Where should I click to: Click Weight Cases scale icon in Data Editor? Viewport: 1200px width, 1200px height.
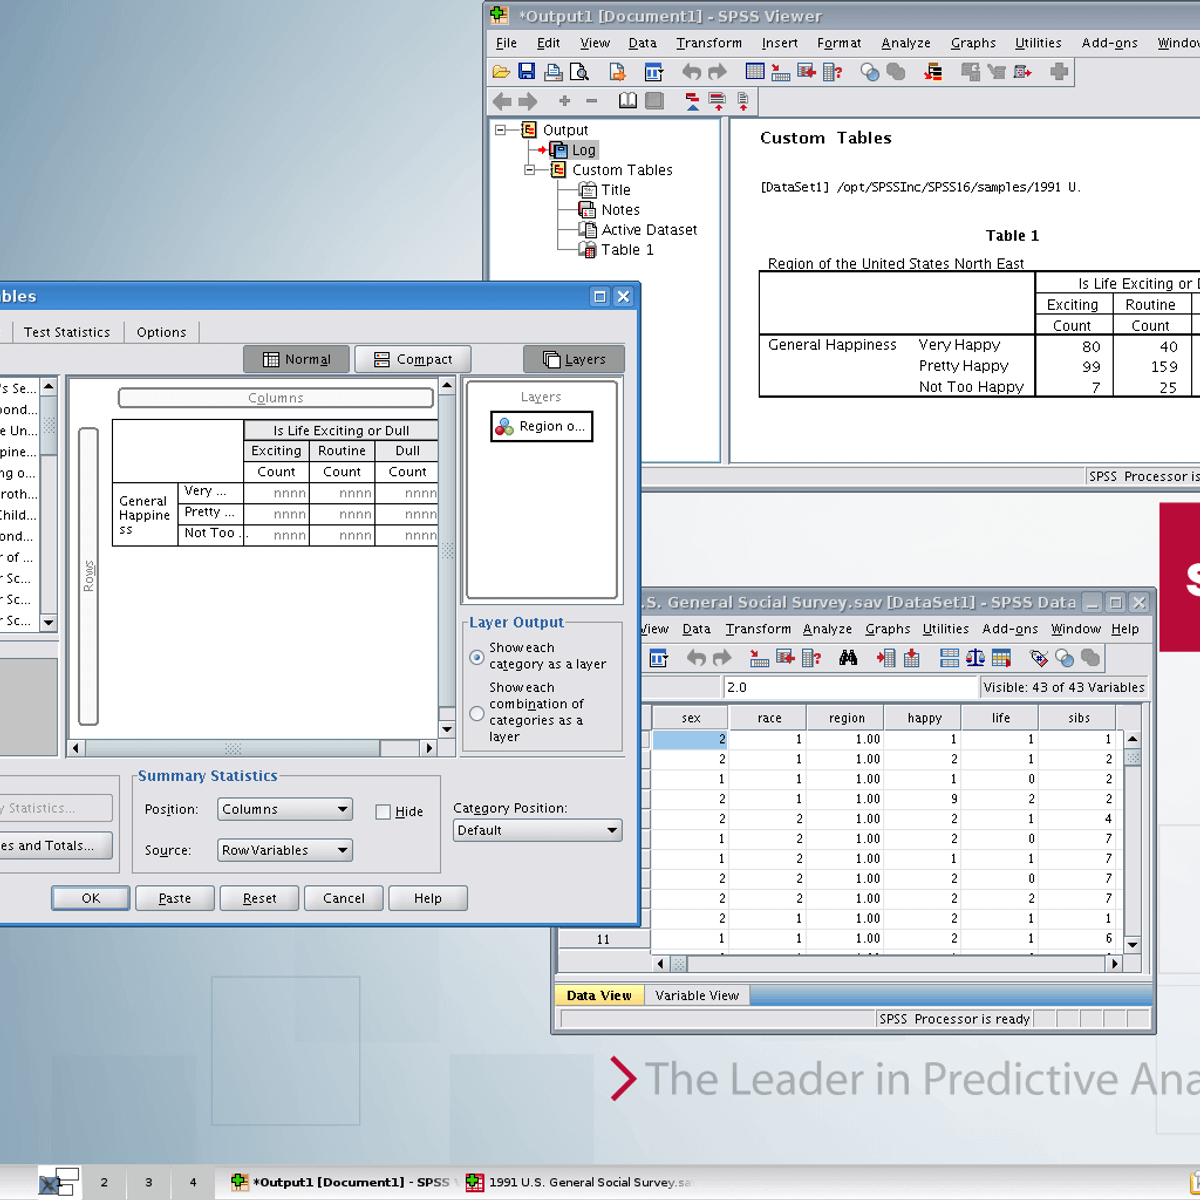[975, 658]
